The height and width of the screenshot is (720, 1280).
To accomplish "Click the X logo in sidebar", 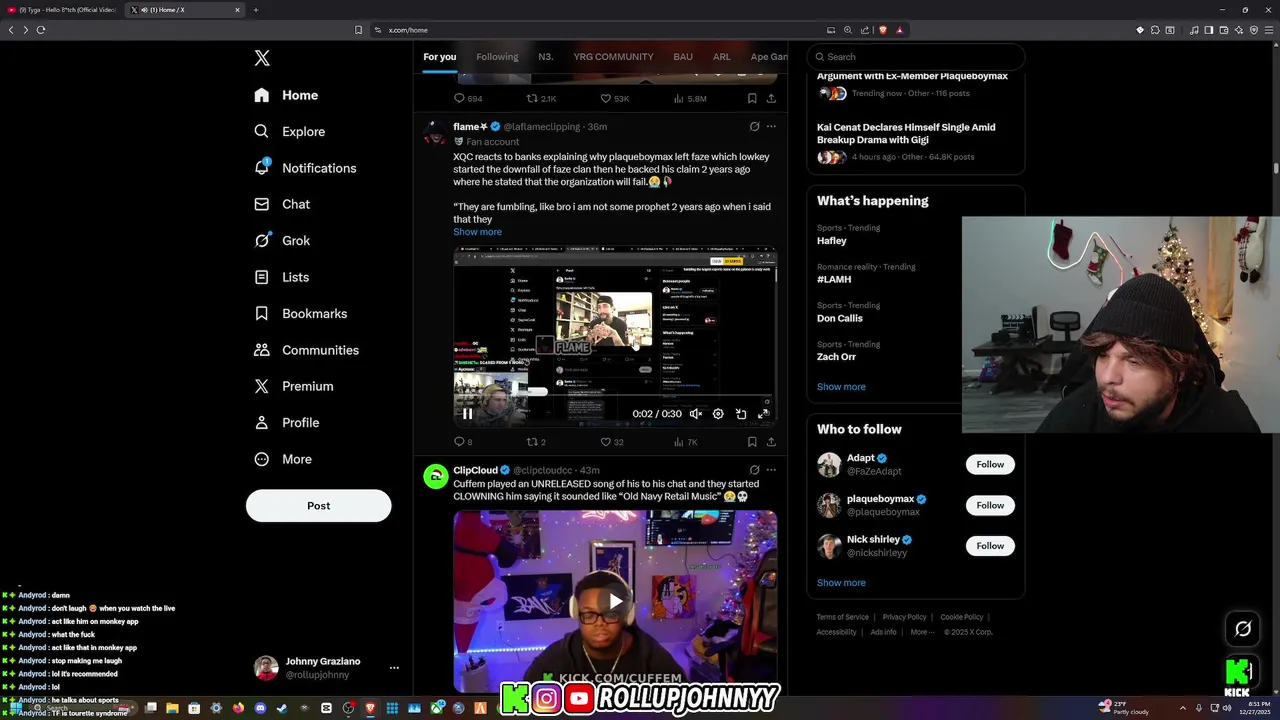I will 262,58.
